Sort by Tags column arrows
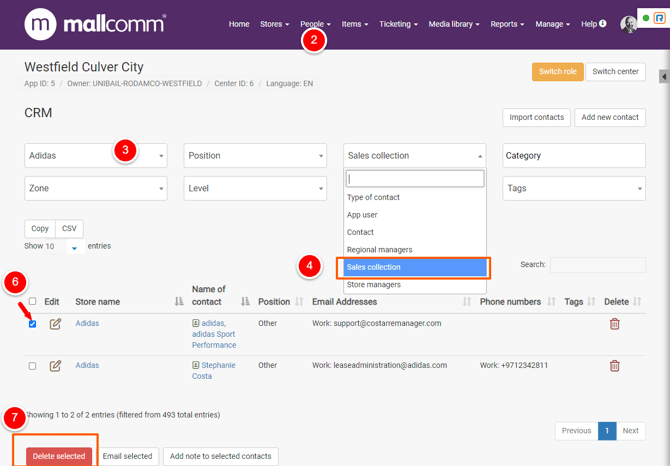This screenshot has height=466, width=670. (591, 302)
